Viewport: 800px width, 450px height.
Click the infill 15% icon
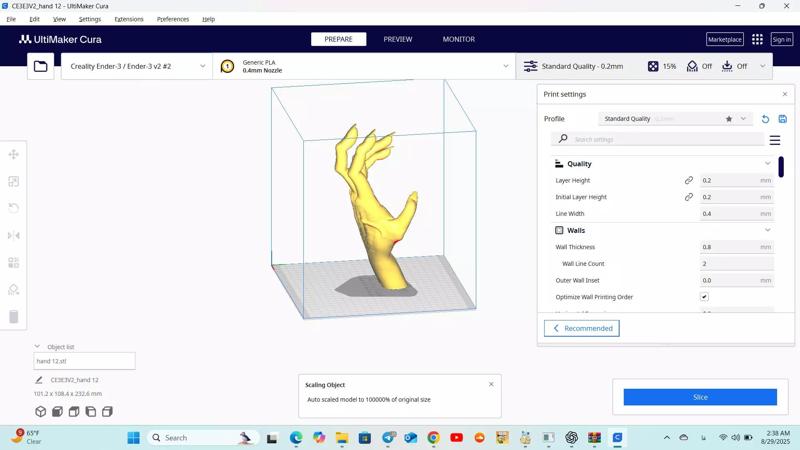point(653,66)
